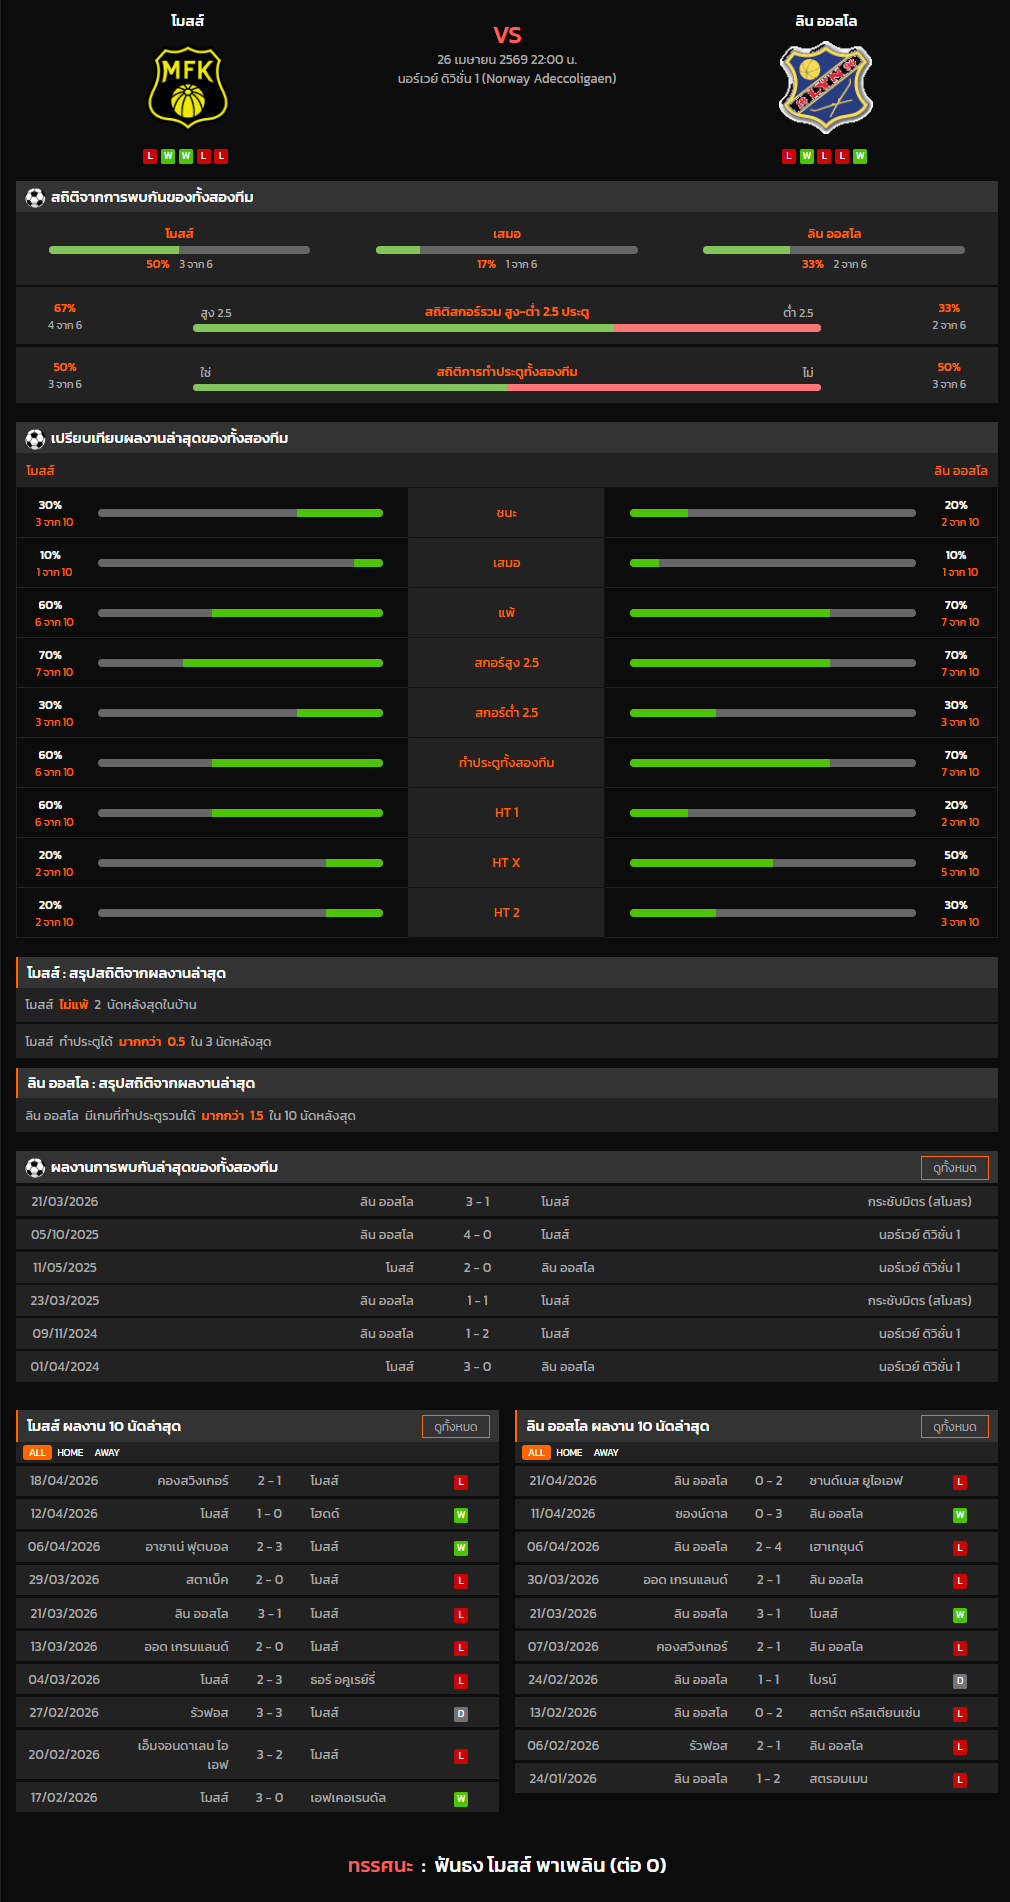Switch to AWAY tab in Lyn Oslo results
This screenshot has height=1902, width=1010.
coord(606,1452)
